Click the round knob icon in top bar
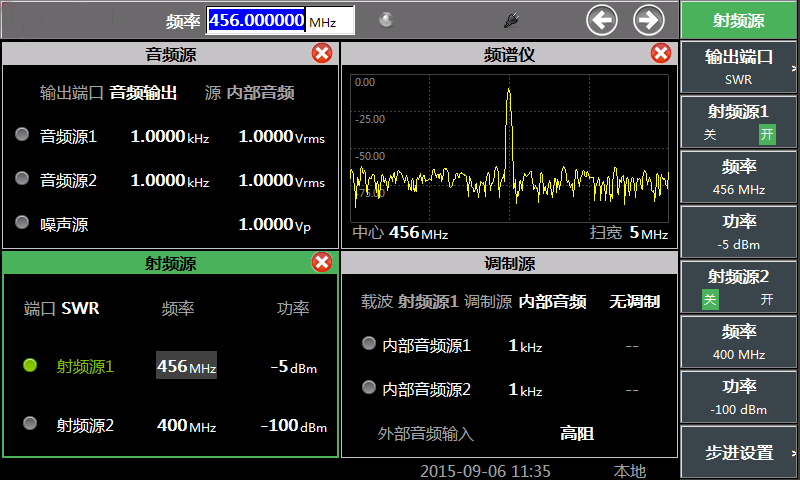This screenshot has height=480, width=800. 385,19
